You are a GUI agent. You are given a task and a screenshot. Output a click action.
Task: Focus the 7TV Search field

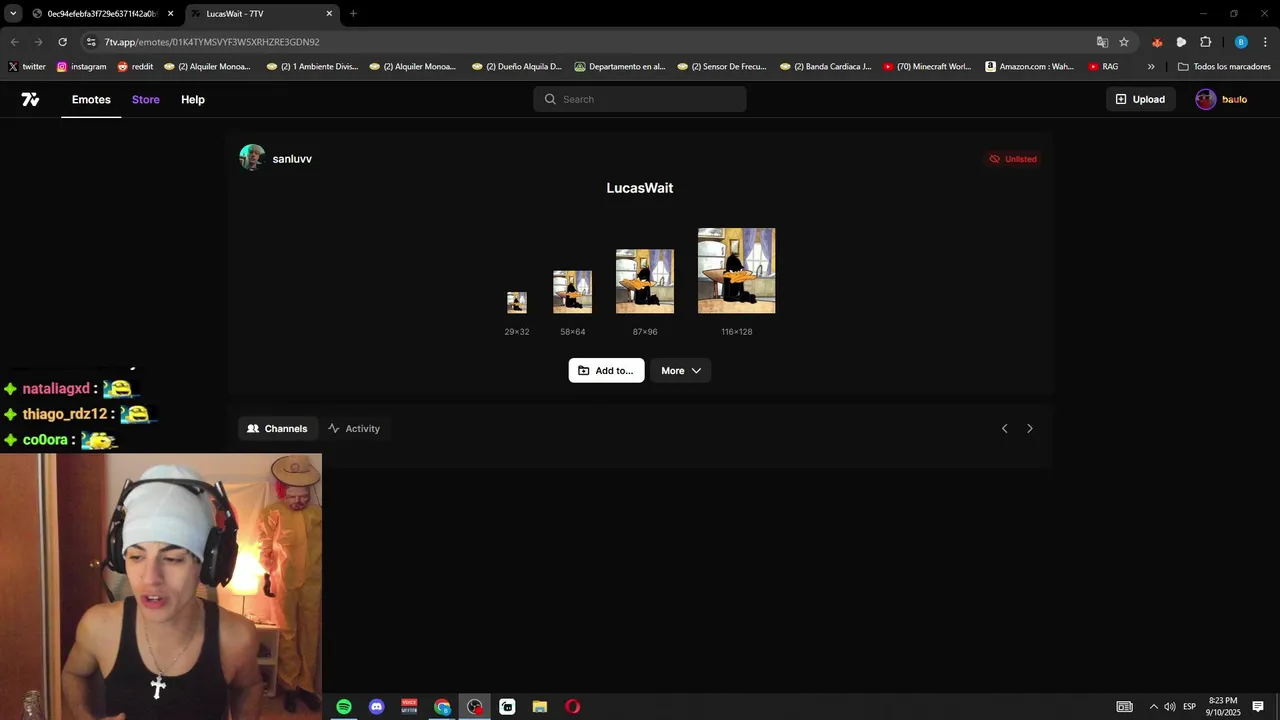[640, 99]
